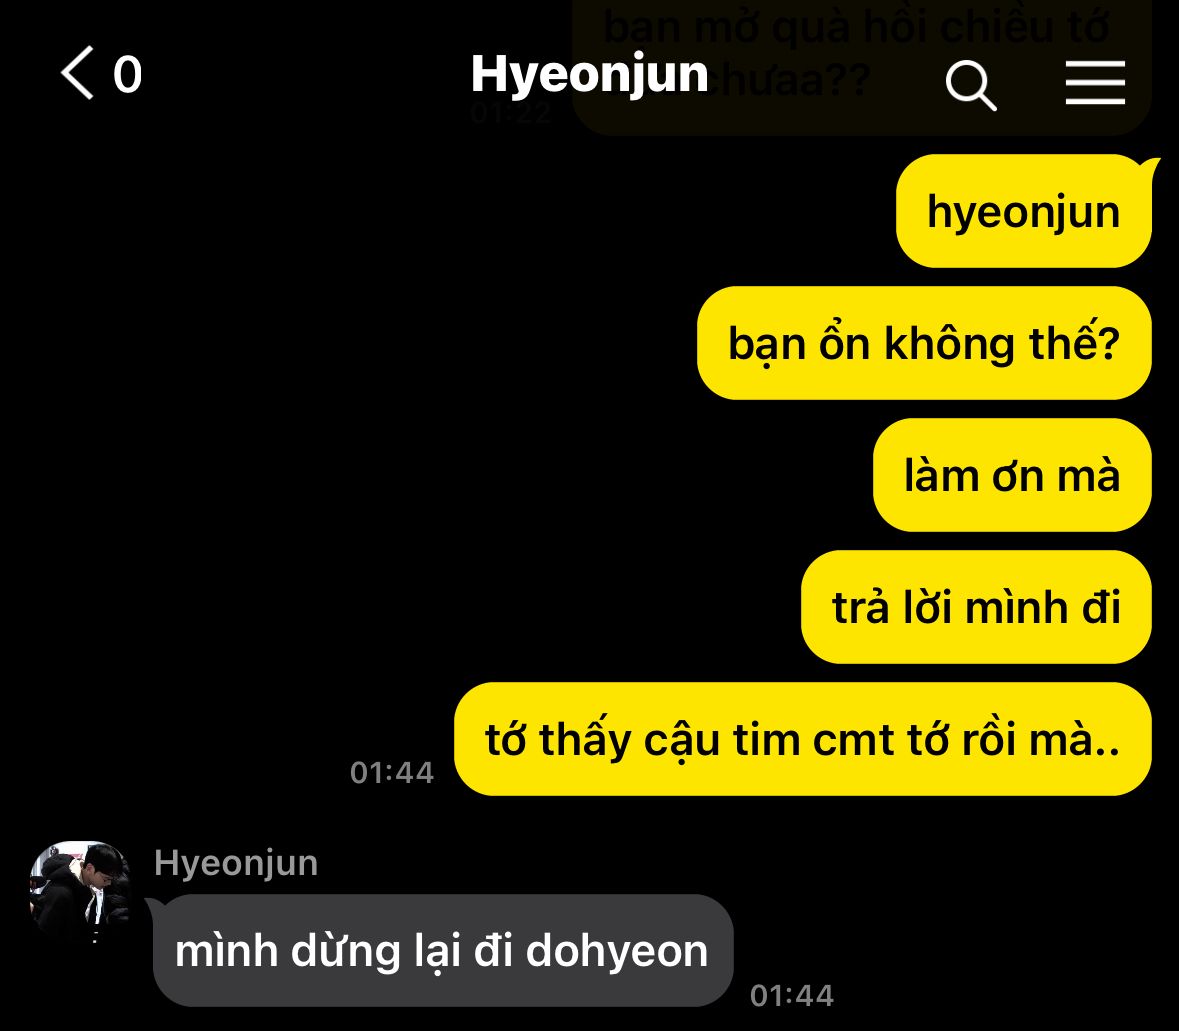Open the hamburger menu icon
This screenshot has width=1179, height=1031.
tap(1095, 83)
